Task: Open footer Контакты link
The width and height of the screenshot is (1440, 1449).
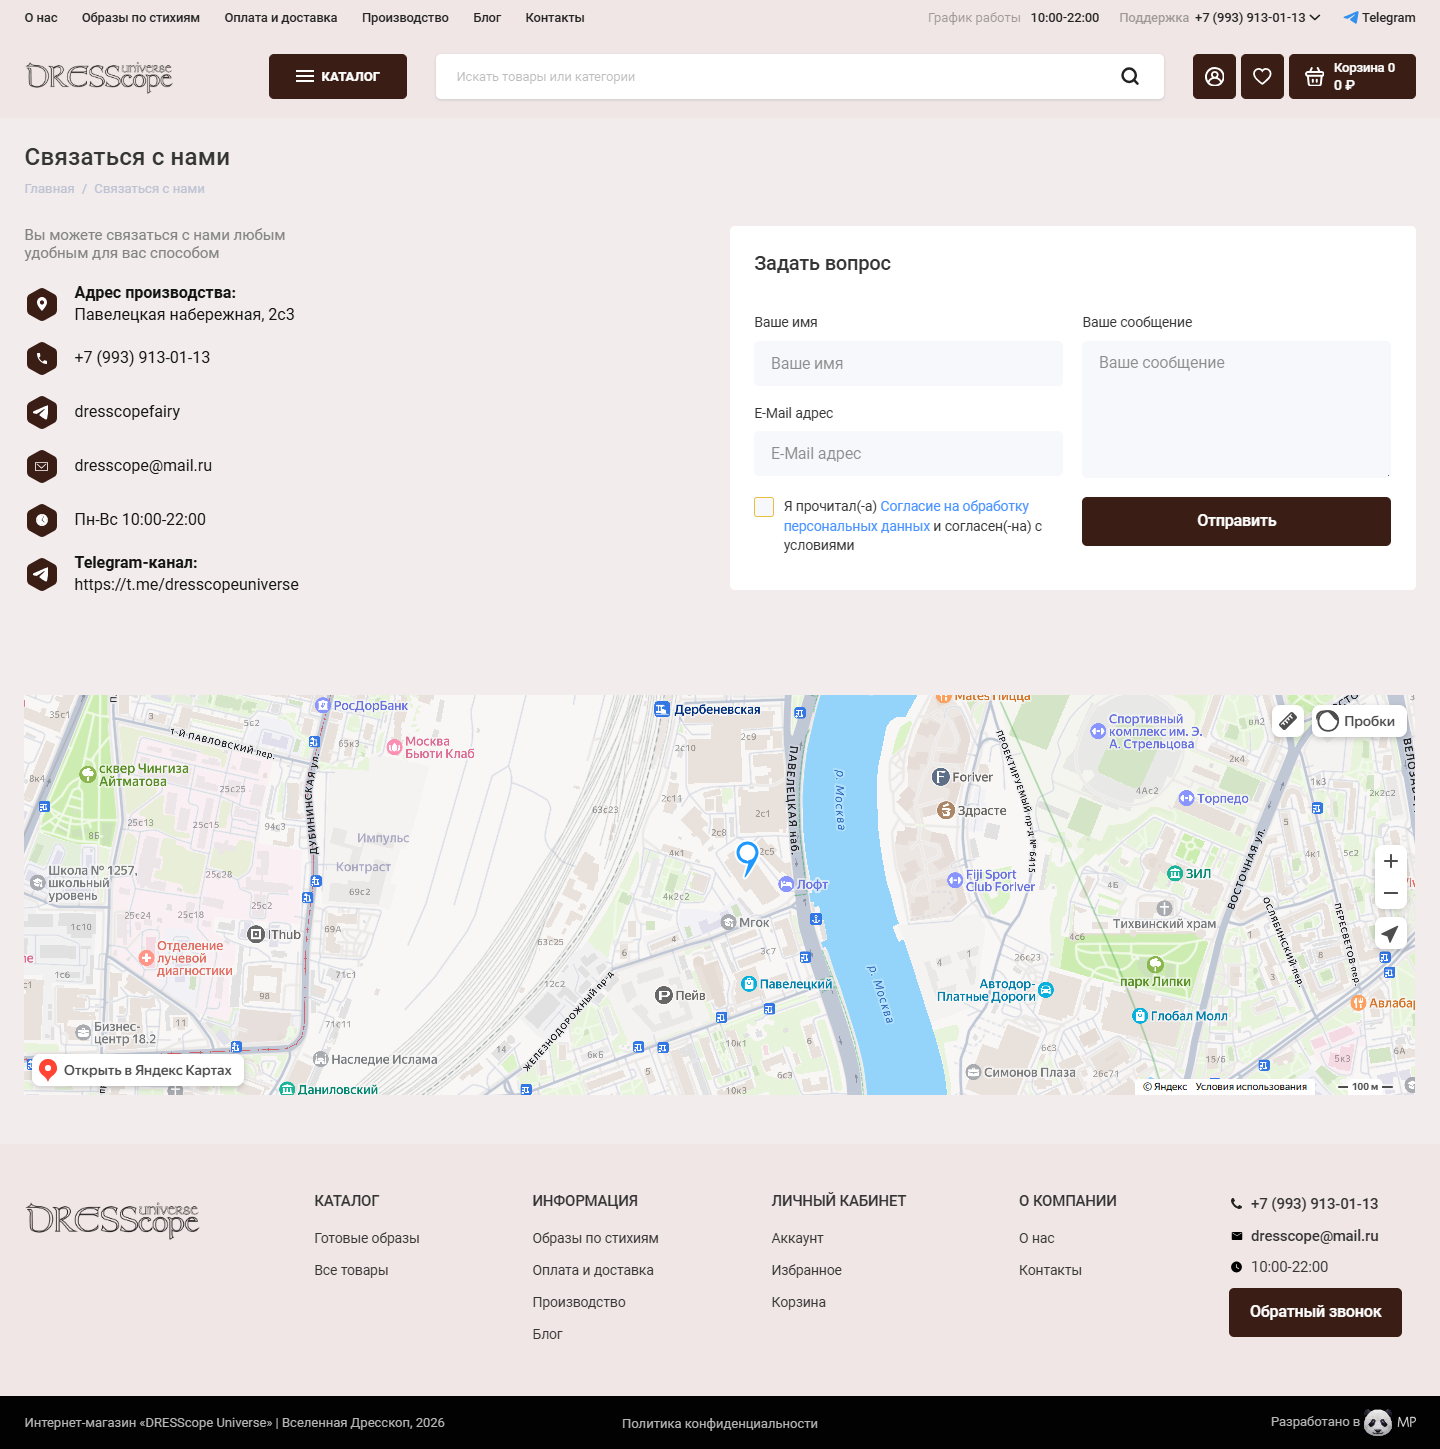Action: pyautogui.click(x=1050, y=1270)
